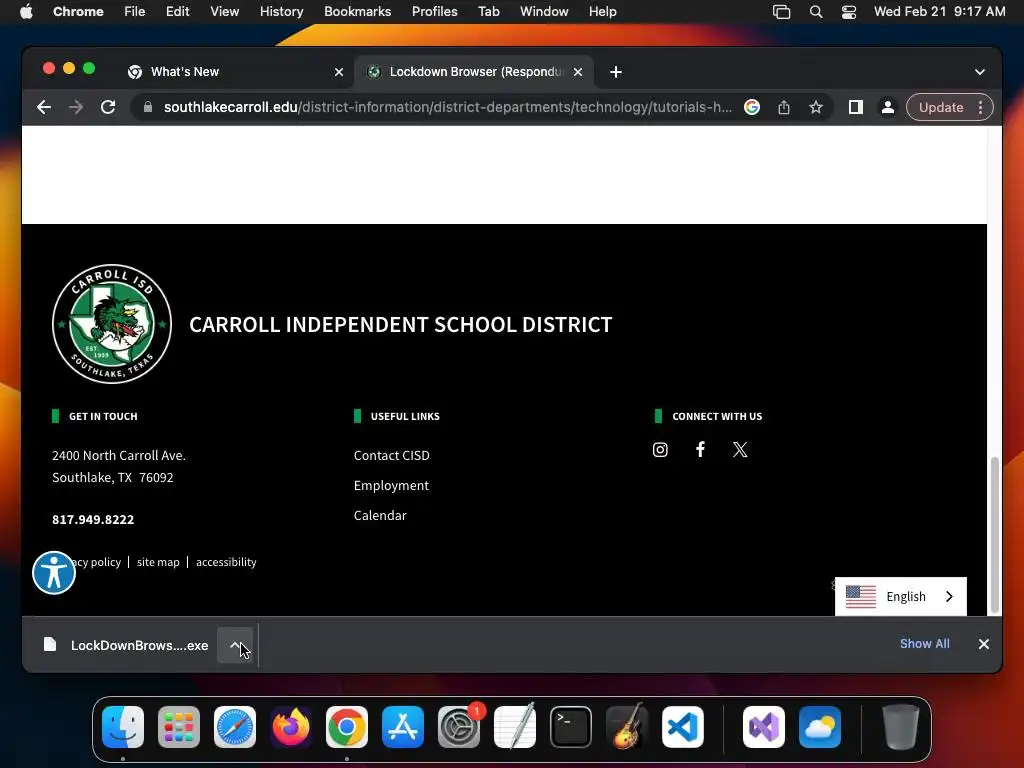Open the downloaded LockDownBrowser exe file
The width and height of the screenshot is (1024, 768).
[127, 645]
